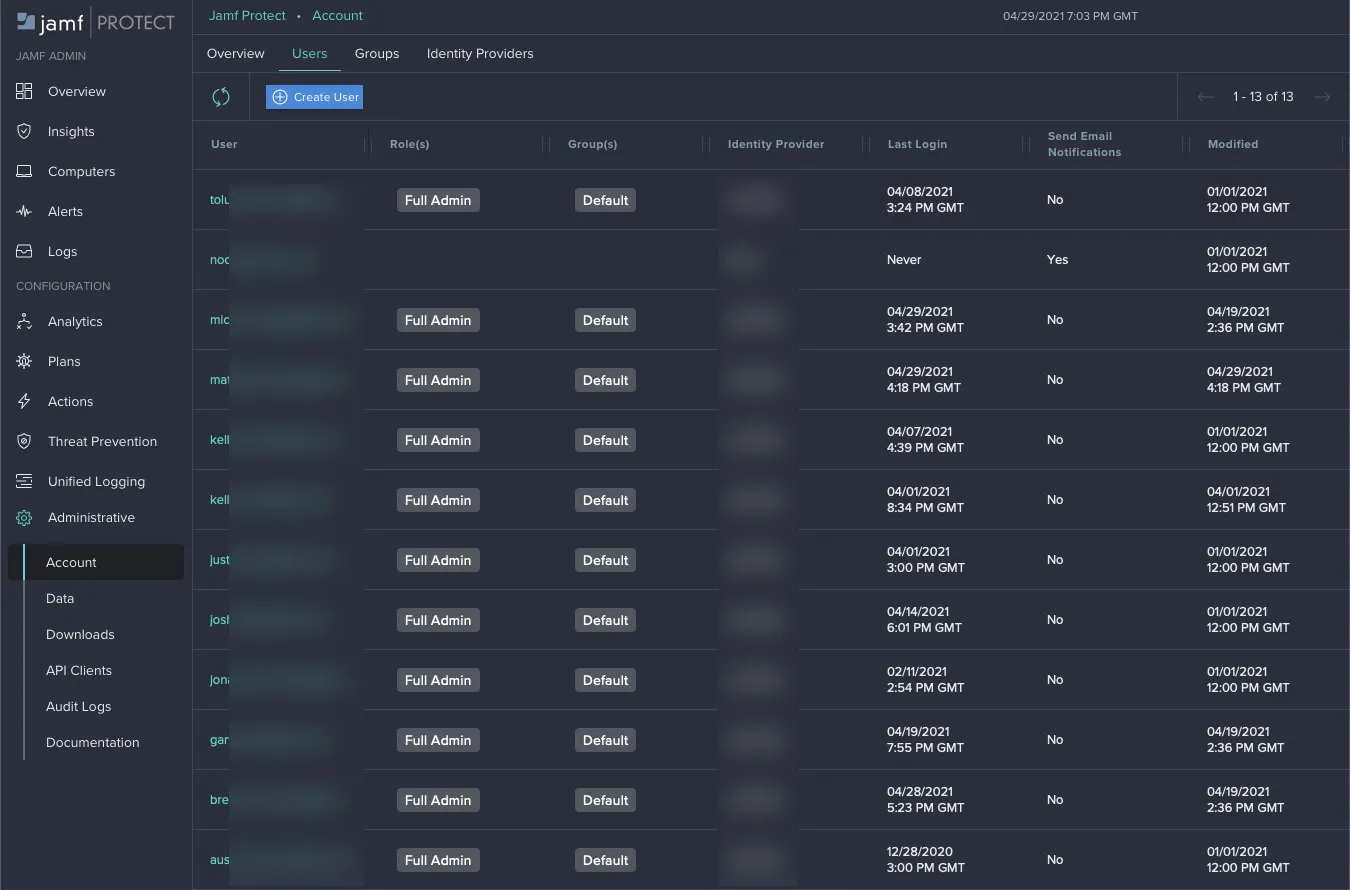Open the Identity Providers tab
This screenshot has width=1350, height=890.
(x=480, y=53)
